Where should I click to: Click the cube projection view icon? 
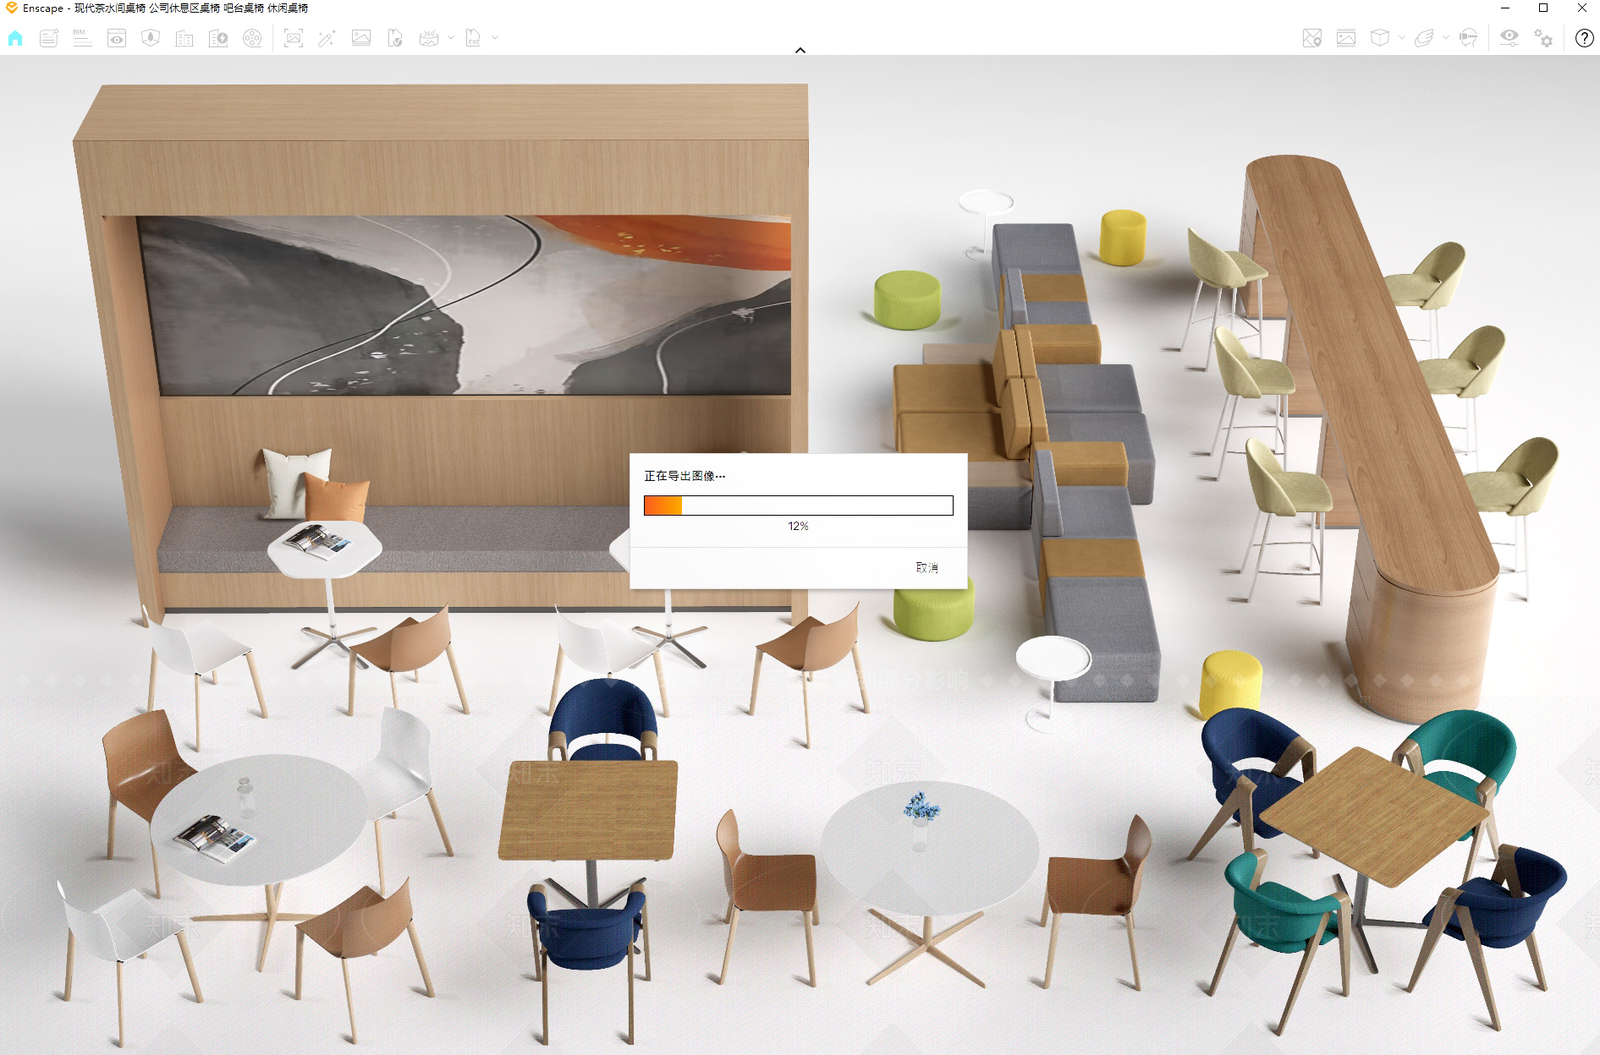point(1380,38)
